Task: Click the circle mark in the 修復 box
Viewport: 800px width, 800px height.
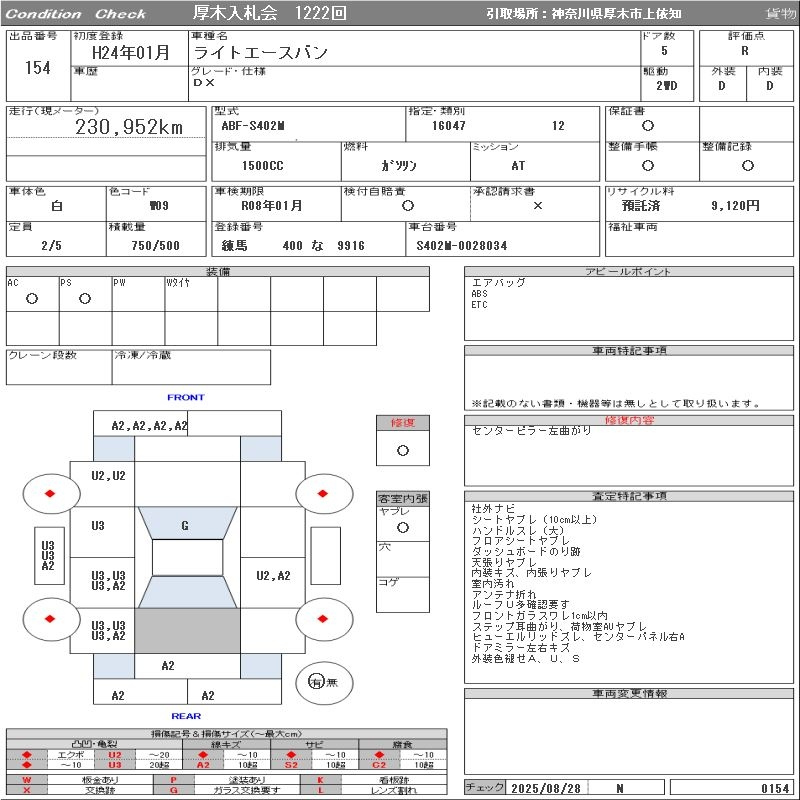Action: coord(403,451)
